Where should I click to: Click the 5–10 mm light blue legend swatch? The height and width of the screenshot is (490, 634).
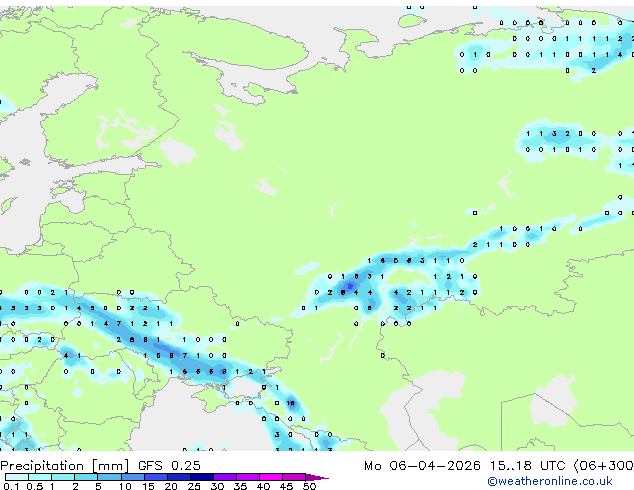tap(110, 477)
